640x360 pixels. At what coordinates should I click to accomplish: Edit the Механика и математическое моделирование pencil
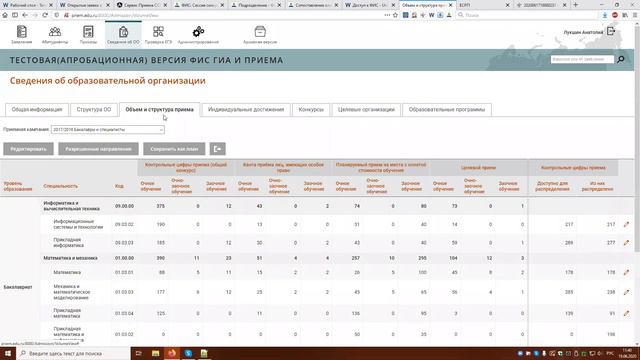[x=626, y=292]
